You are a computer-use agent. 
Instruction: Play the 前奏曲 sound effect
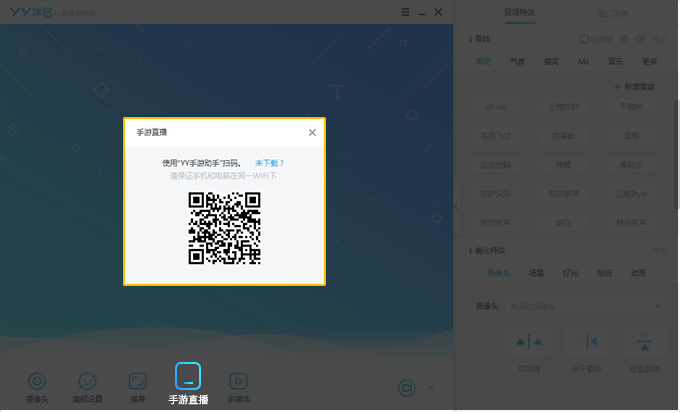pyautogui.click(x=563, y=136)
